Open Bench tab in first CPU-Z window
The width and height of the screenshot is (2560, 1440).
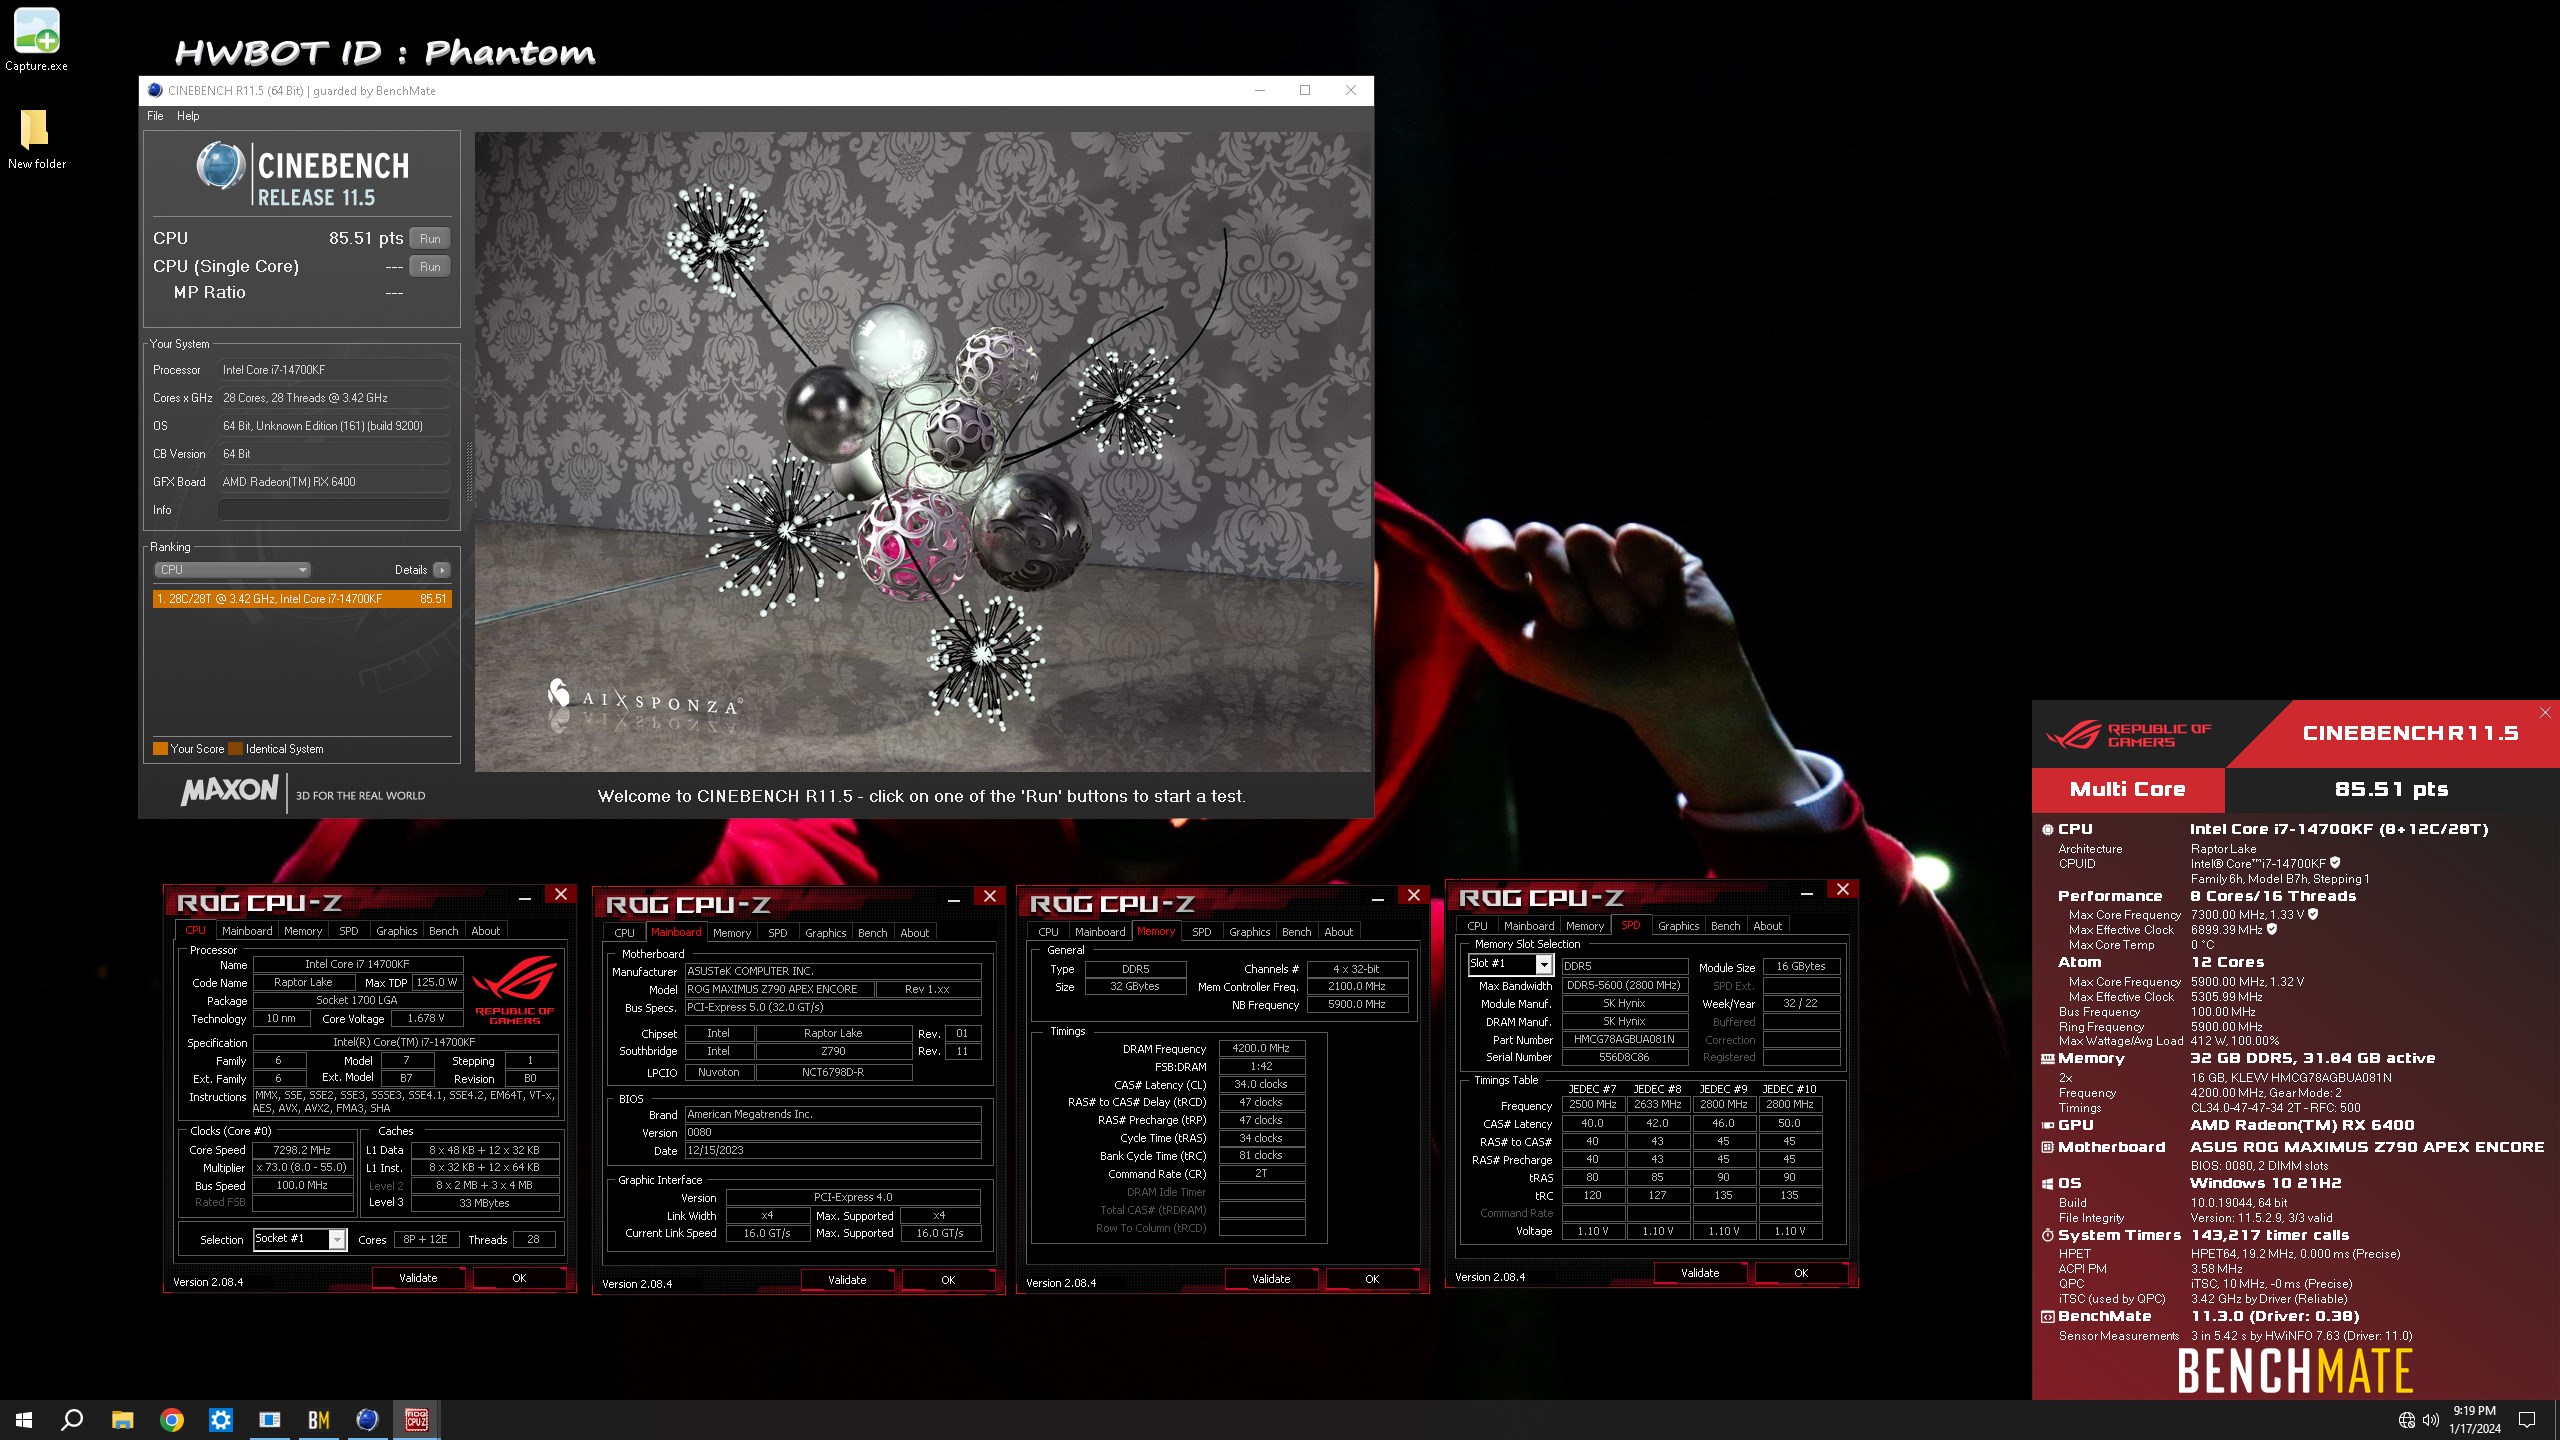(x=443, y=931)
